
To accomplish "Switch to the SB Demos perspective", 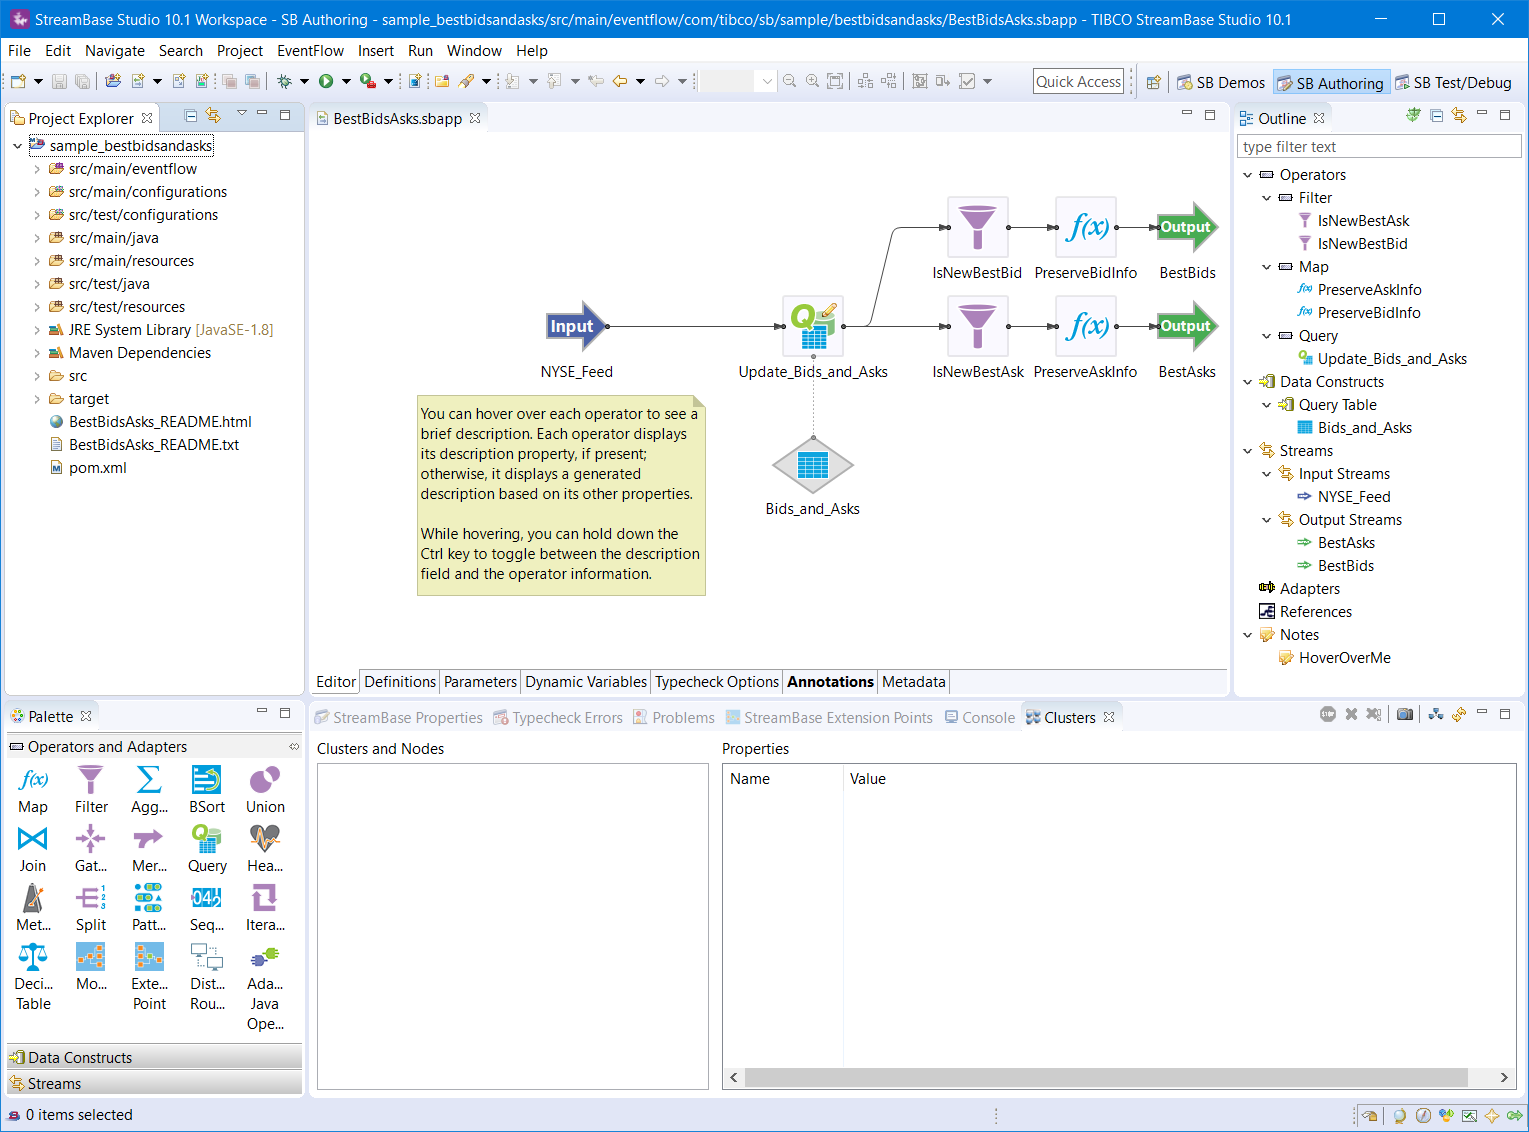I will (x=1221, y=83).
